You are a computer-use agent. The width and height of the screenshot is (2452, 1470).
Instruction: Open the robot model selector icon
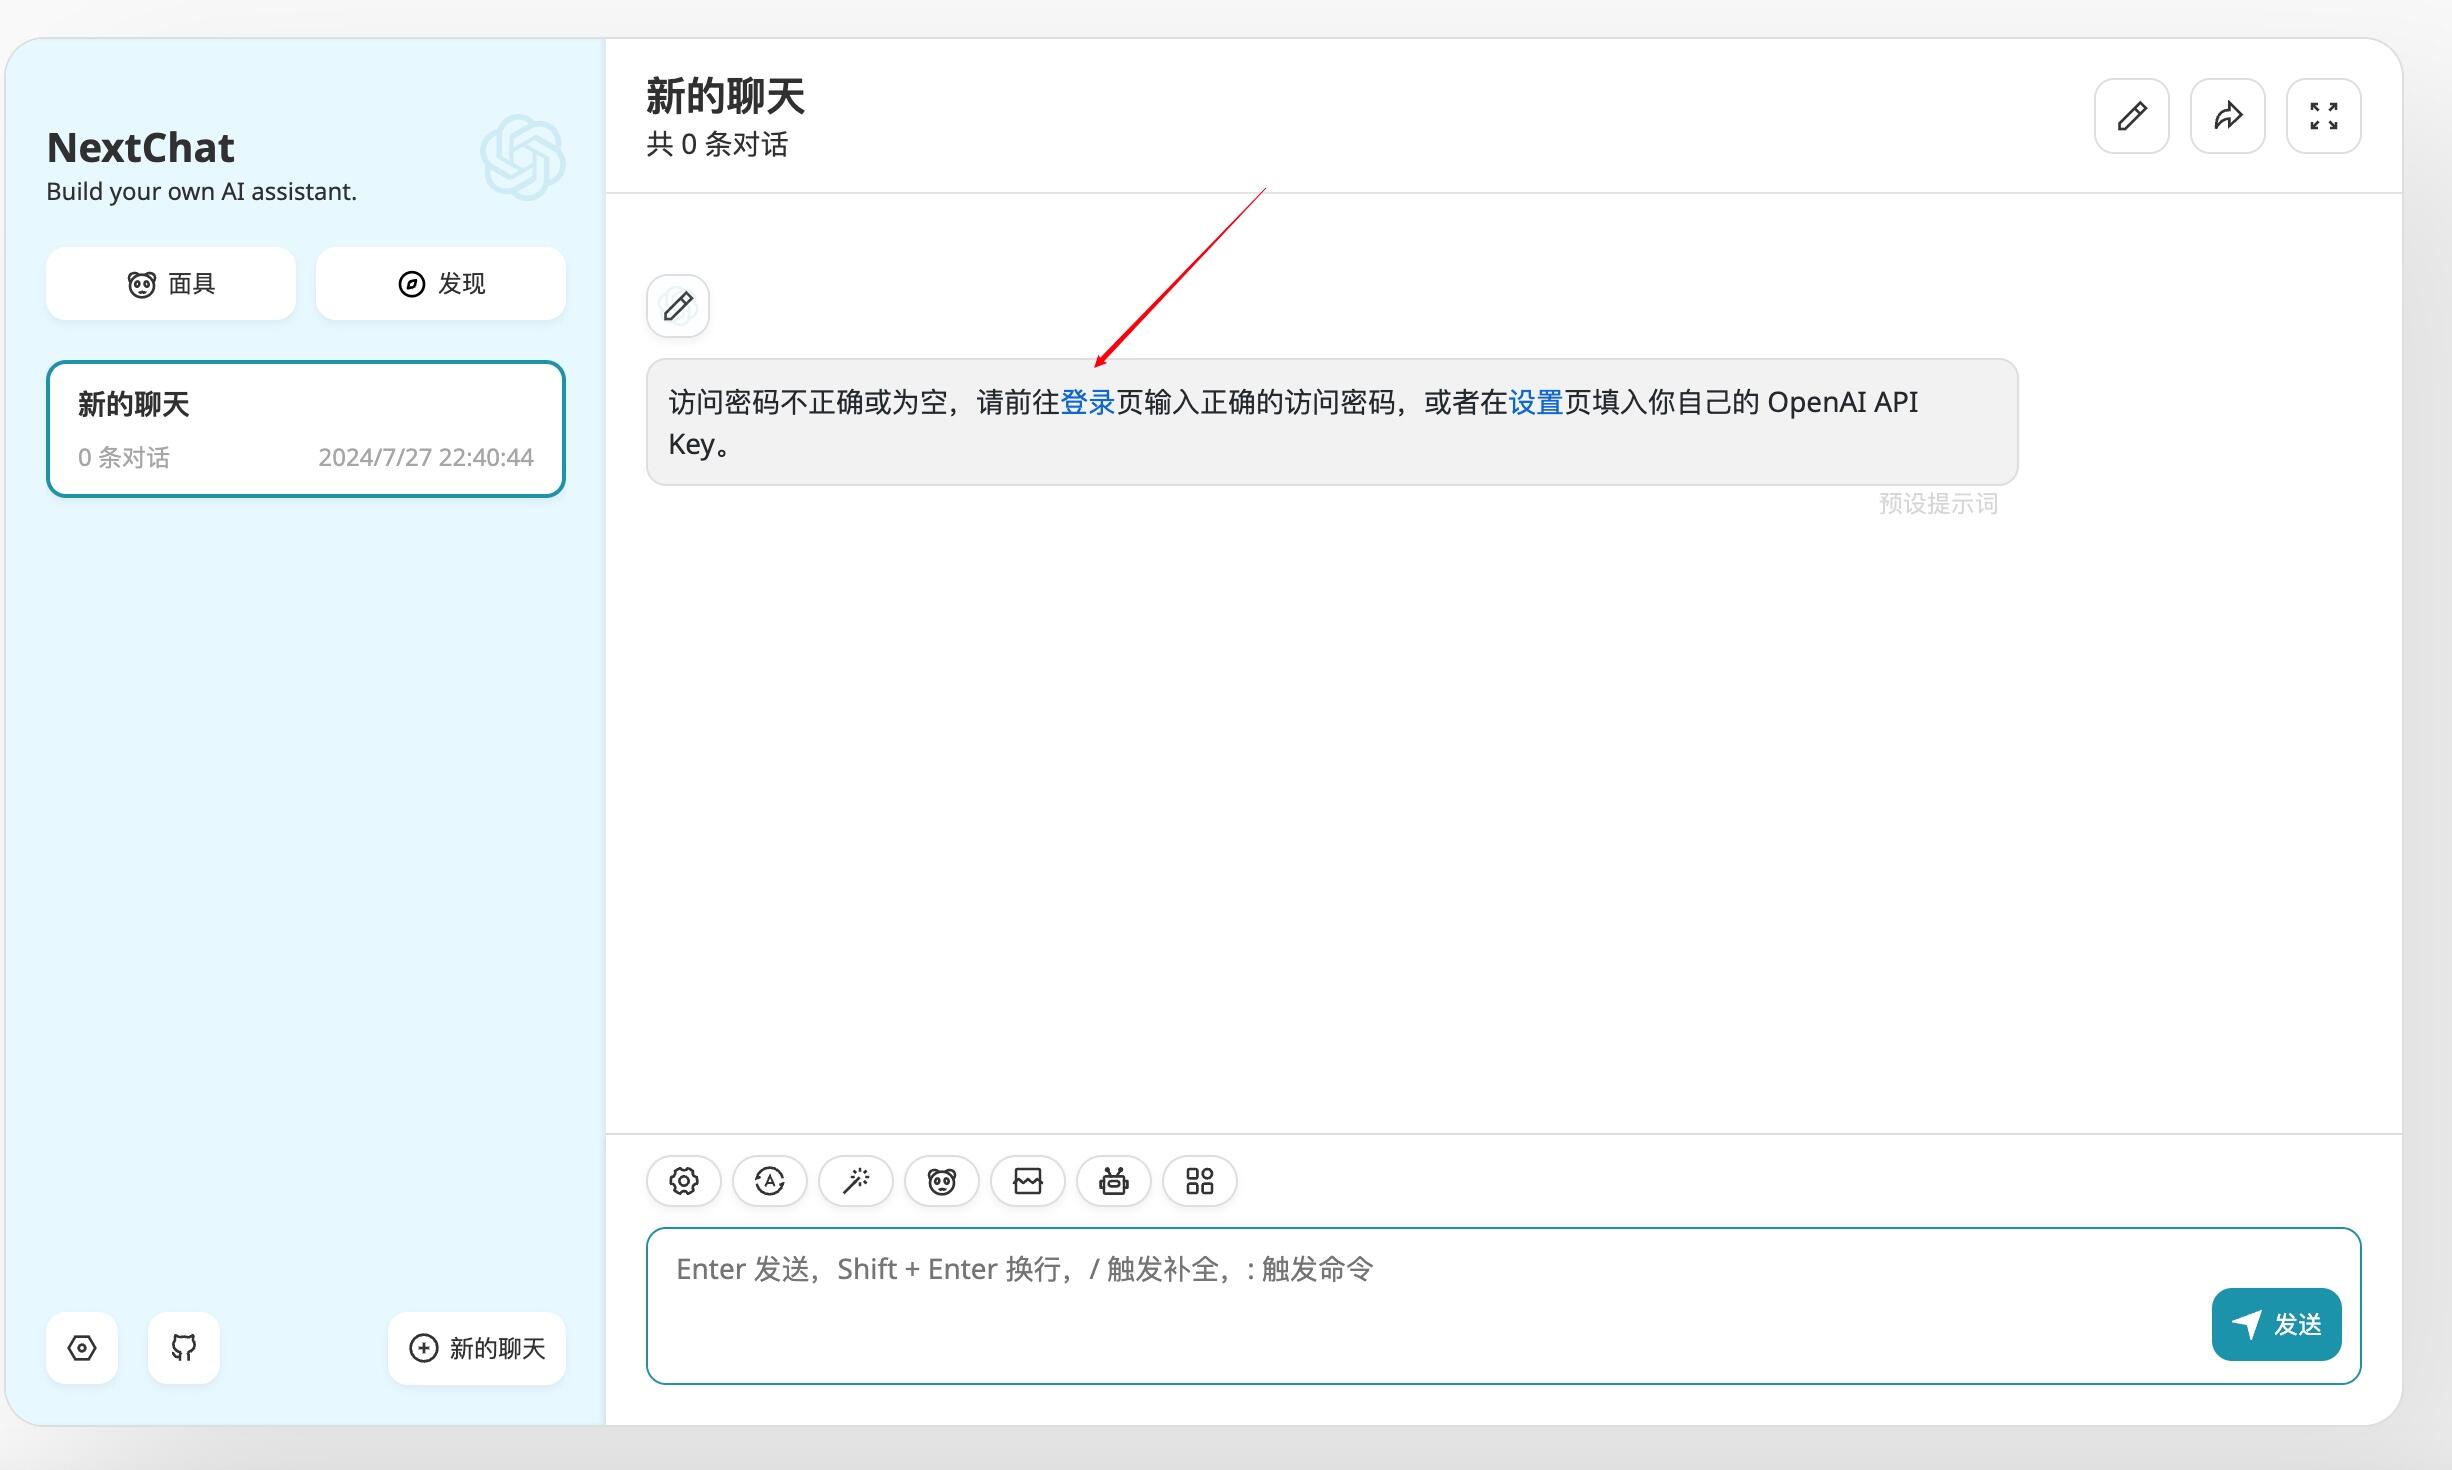click(1113, 1181)
